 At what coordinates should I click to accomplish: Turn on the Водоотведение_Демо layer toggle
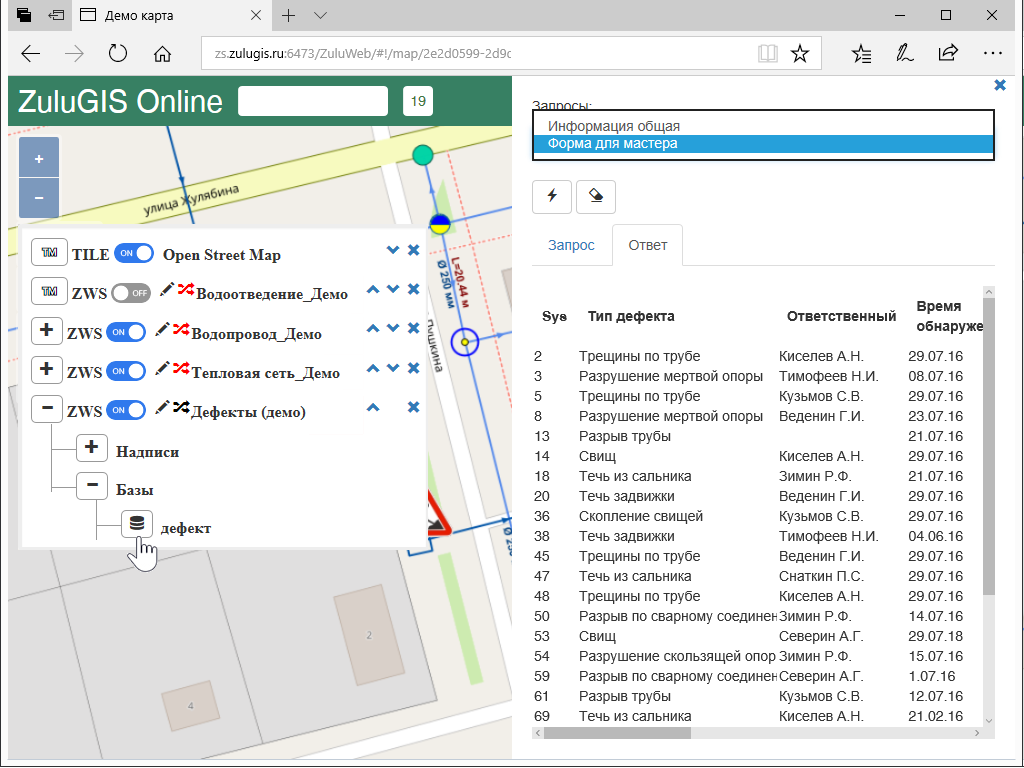[x=131, y=293]
